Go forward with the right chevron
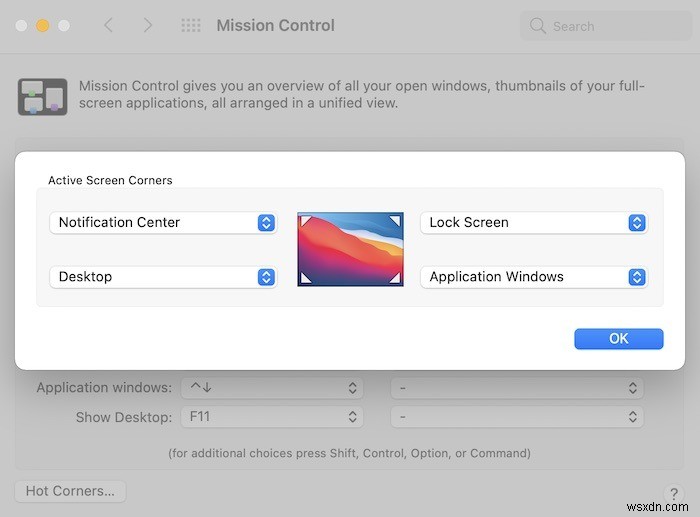The width and height of the screenshot is (700, 517). pos(148,25)
